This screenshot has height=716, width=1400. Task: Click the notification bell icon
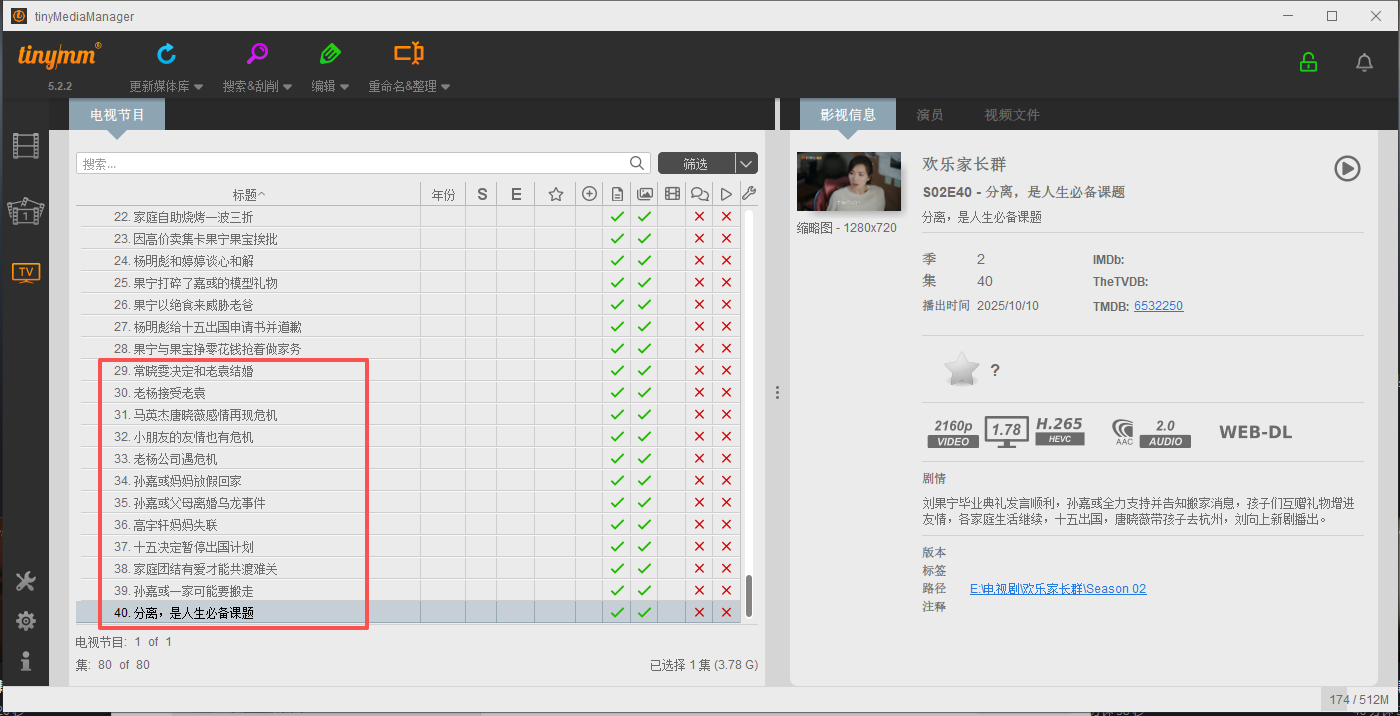(x=1364, y=62)
